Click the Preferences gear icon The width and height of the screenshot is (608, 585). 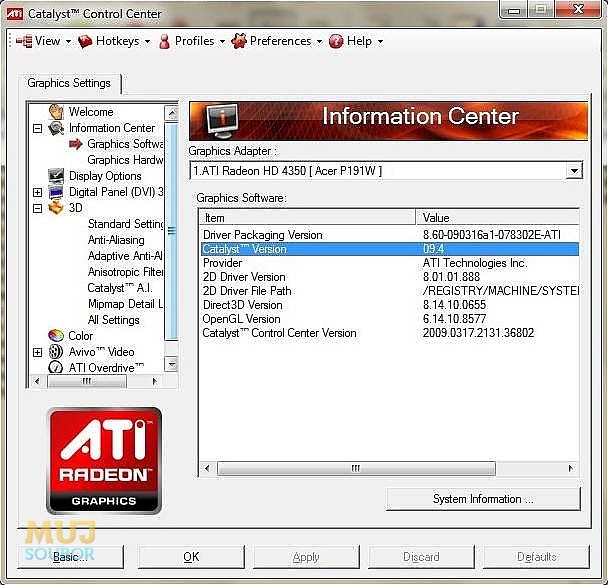click(239, 41)
